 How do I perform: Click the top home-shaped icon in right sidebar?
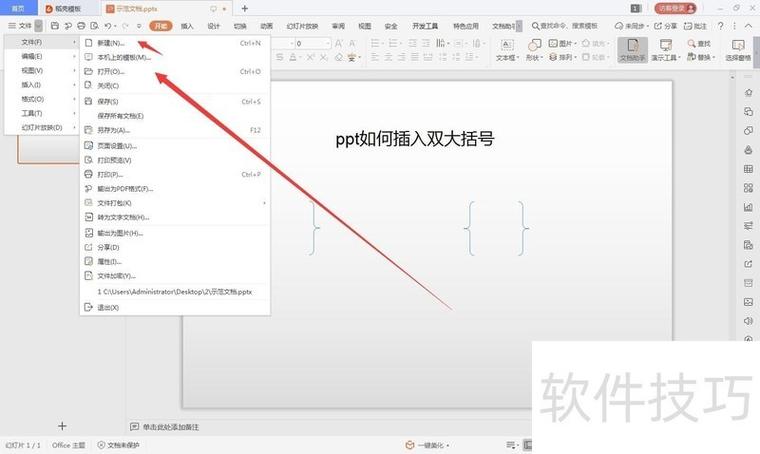[x=748, y=93]
